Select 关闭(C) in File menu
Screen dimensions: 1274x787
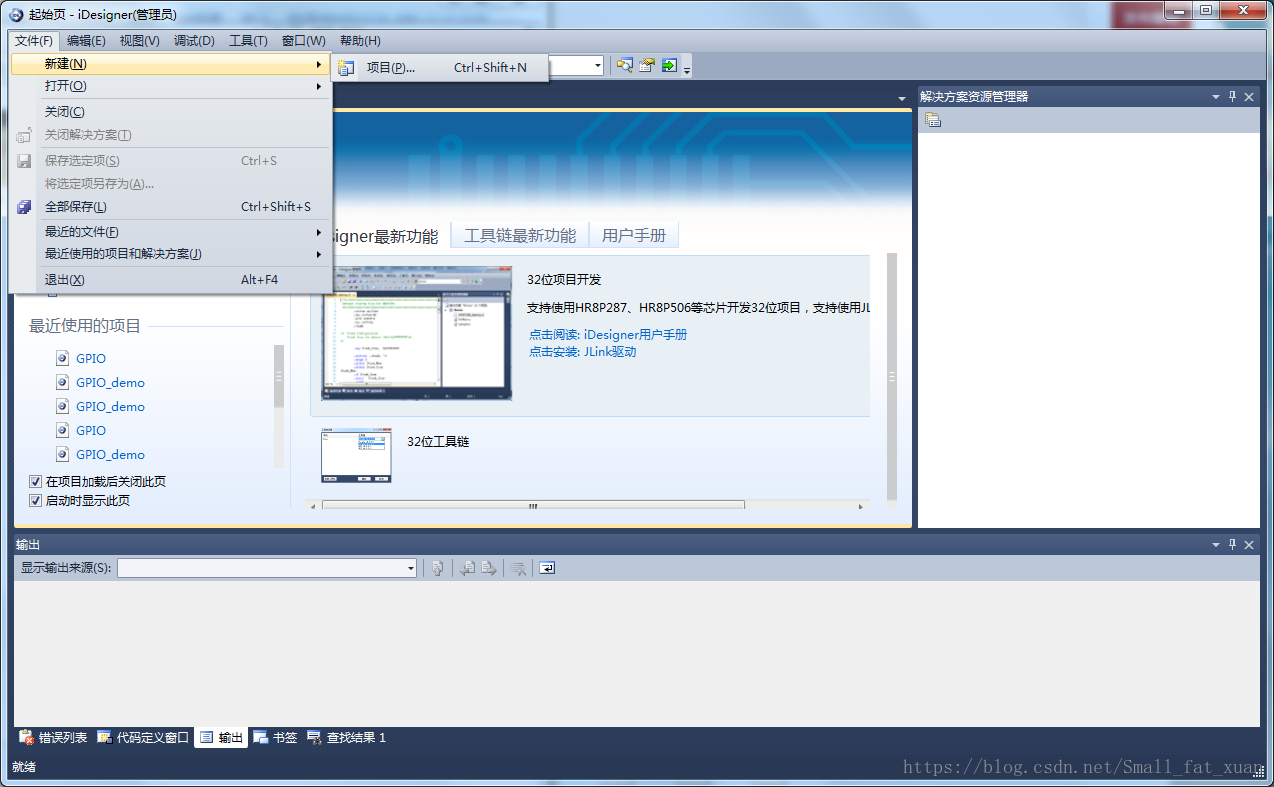[x=170, y=112]
